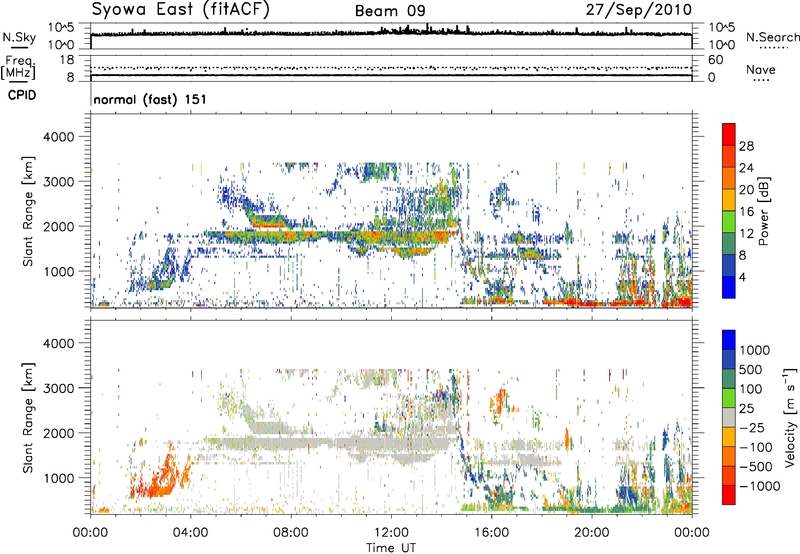
Task: Click the '16' Power colorbar value
Action: coord(746,212)
